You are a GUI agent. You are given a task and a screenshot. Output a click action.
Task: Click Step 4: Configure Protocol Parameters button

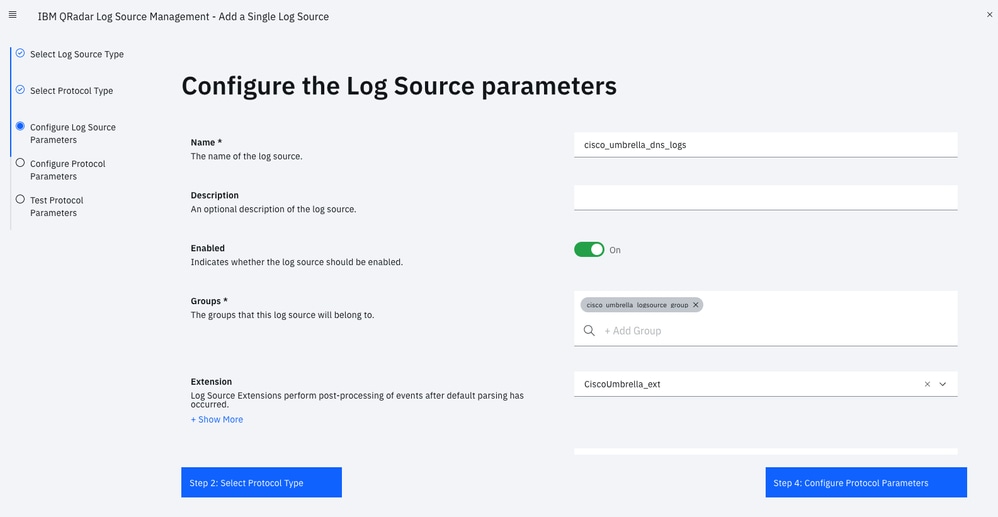[866, 482]
